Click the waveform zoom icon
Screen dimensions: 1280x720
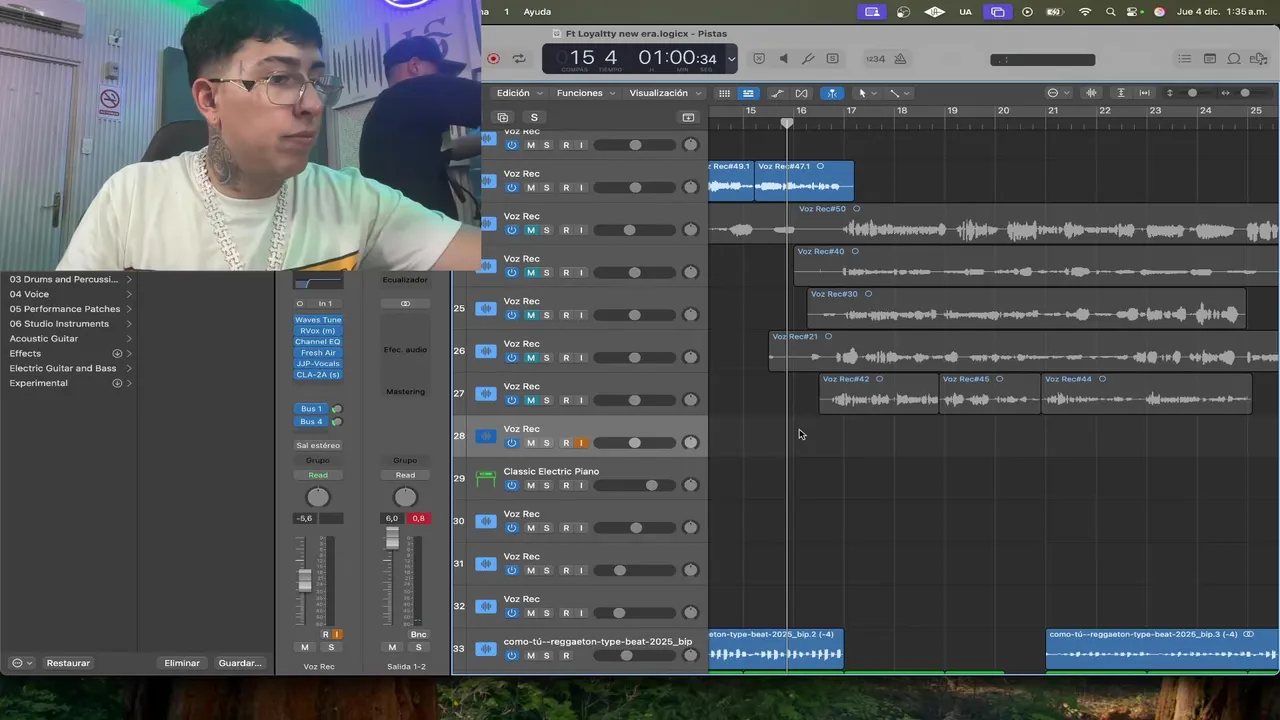pos(1092,93)
